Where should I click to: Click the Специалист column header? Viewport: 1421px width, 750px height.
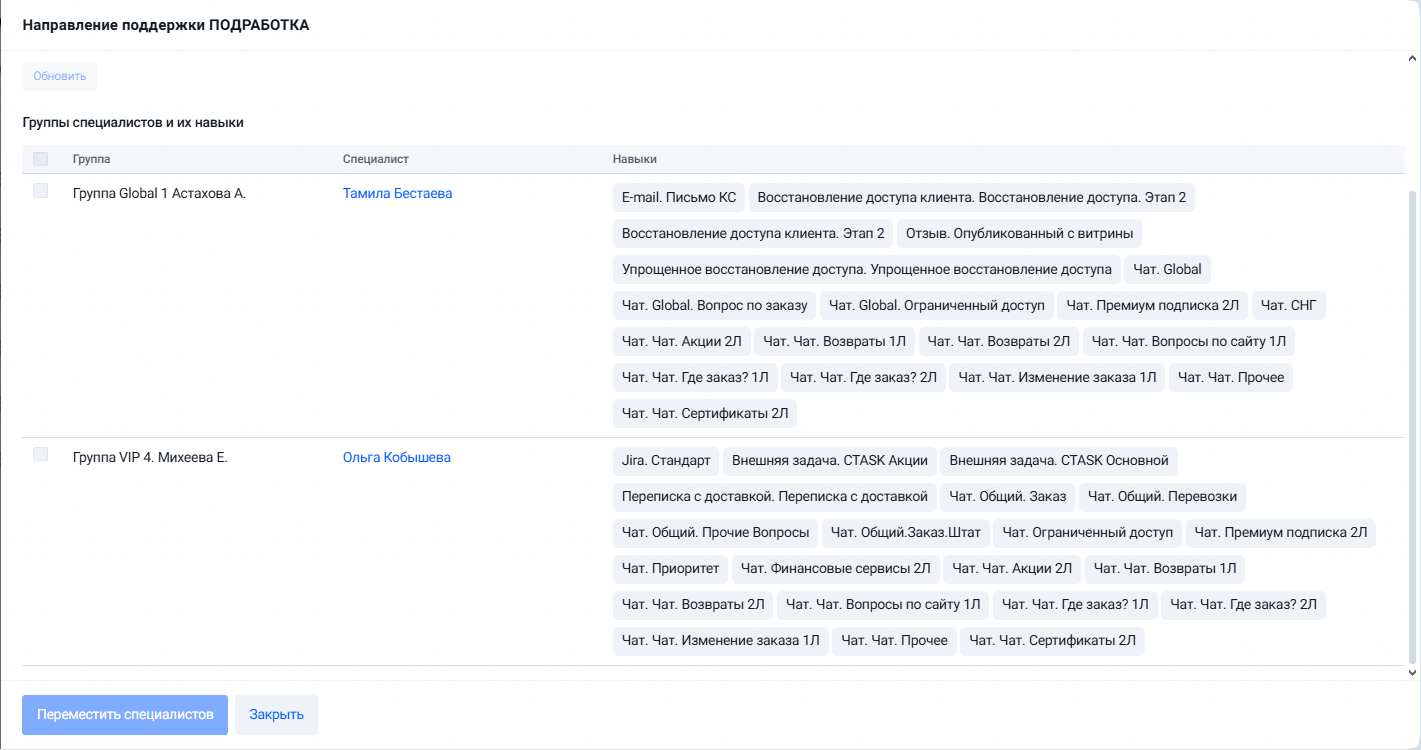point(376,159)
